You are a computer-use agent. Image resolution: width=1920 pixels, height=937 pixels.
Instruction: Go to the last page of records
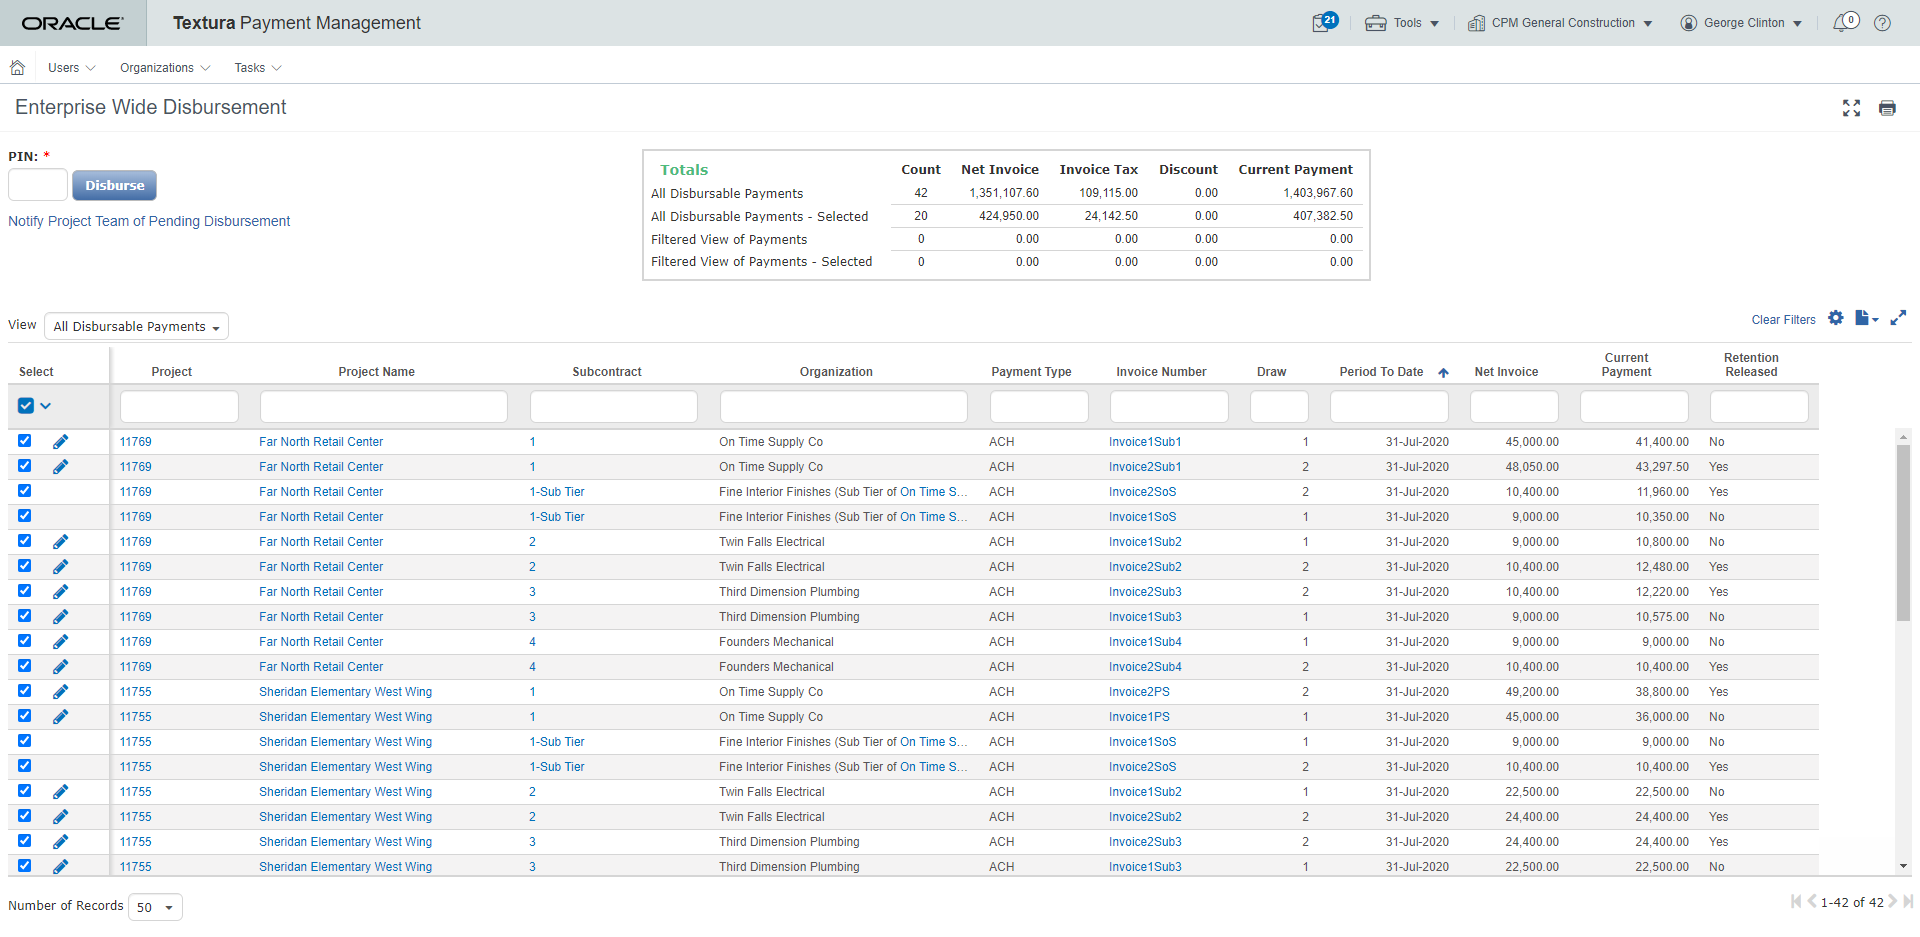[1907, 902]
